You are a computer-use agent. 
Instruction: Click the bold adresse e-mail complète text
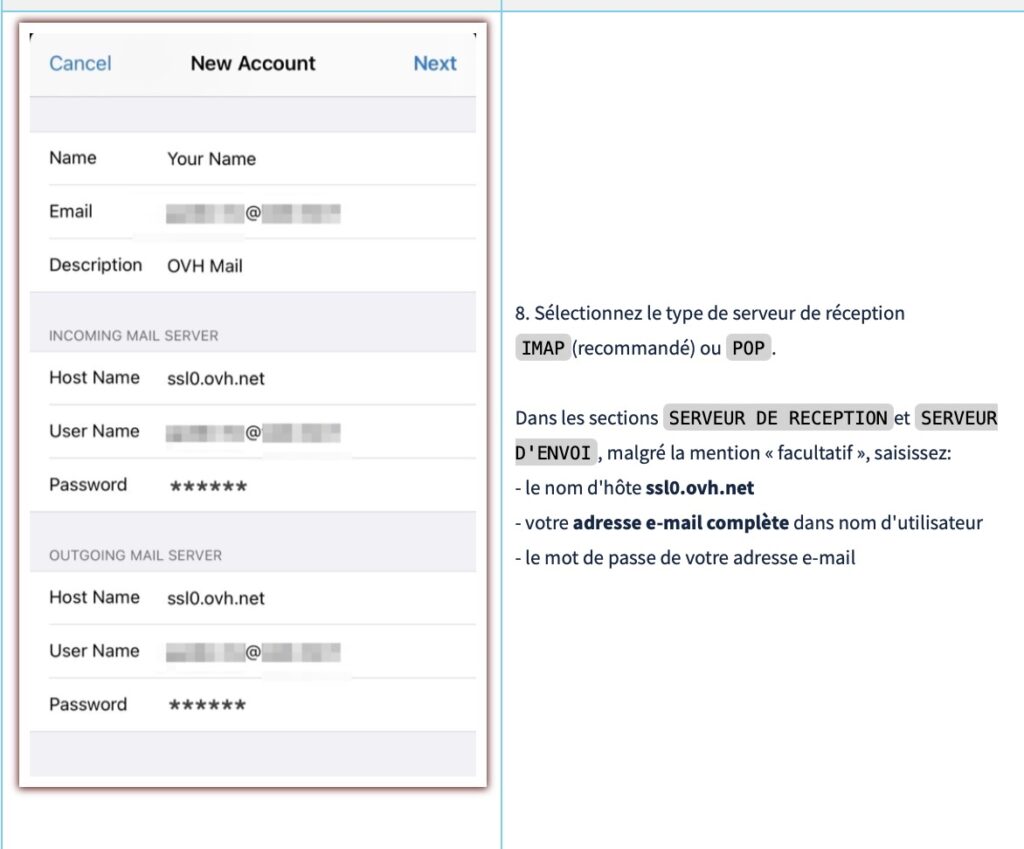point(681,523)
